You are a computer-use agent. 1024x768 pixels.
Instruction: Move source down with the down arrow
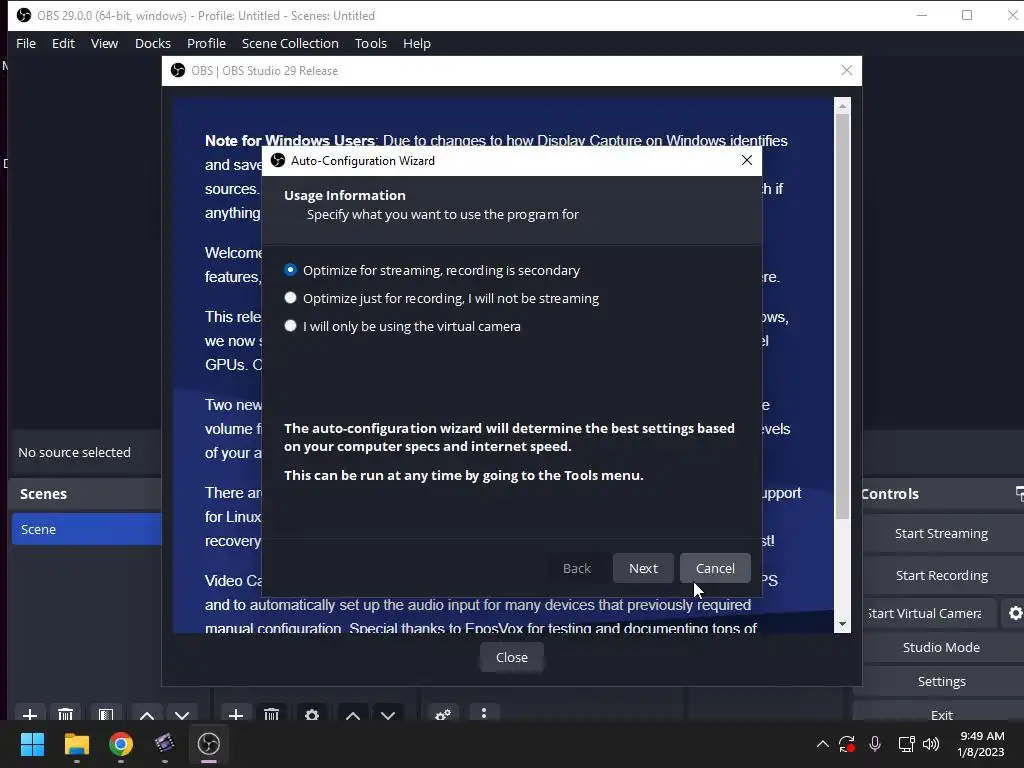[388, 714]
